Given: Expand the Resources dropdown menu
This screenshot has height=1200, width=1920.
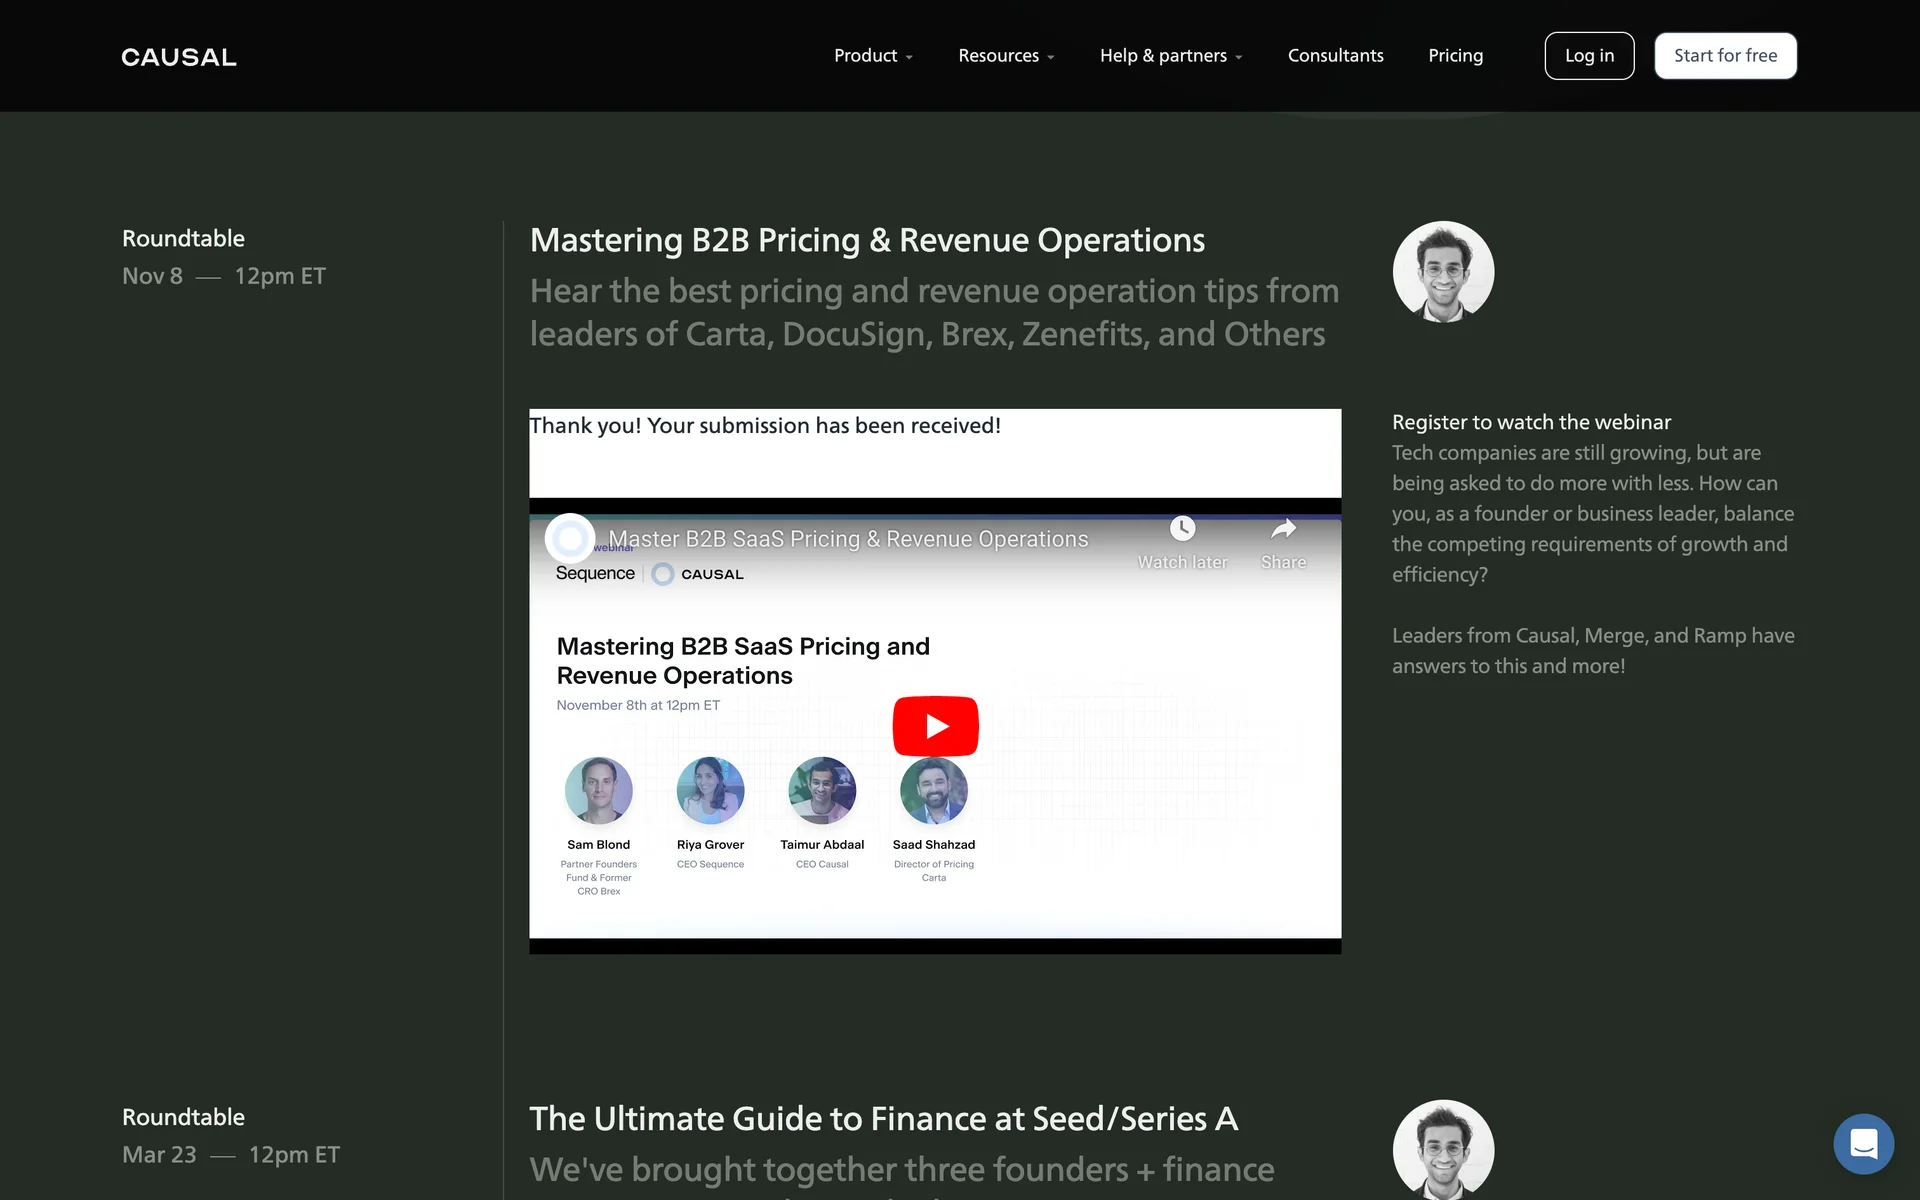Looking at the screenshot, I should (x=1006, y=56).
